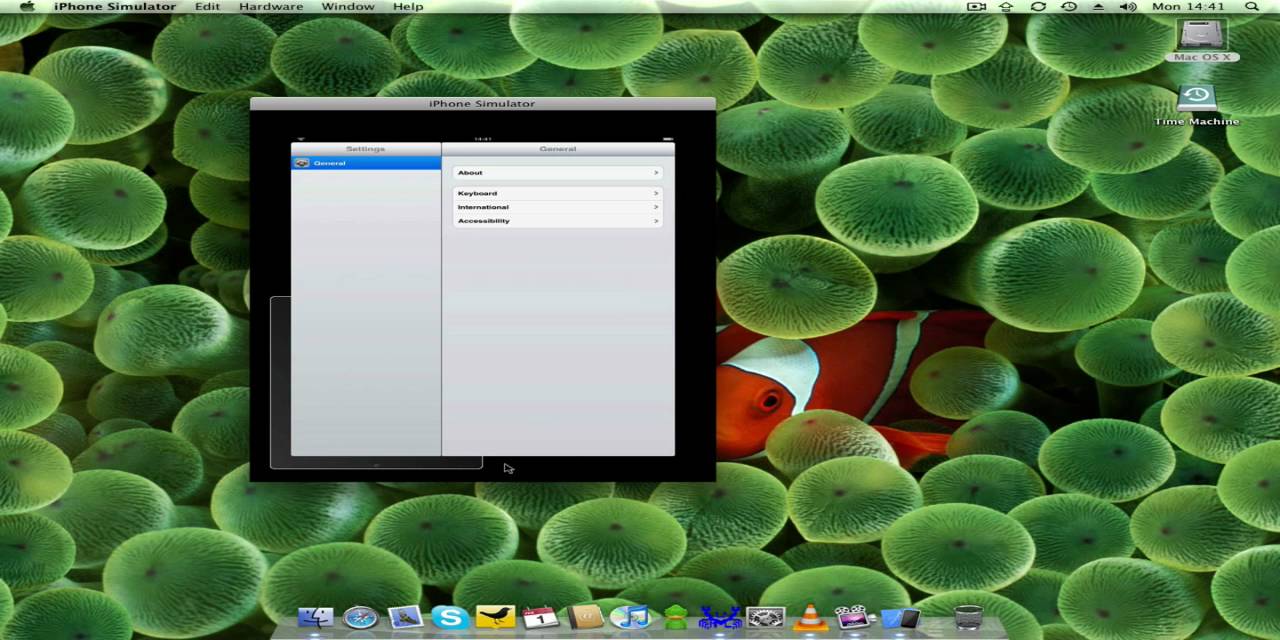Select the Time Machine drive on desktop
Viewport: 1280px width, 640px height.
coord(1197,105)
